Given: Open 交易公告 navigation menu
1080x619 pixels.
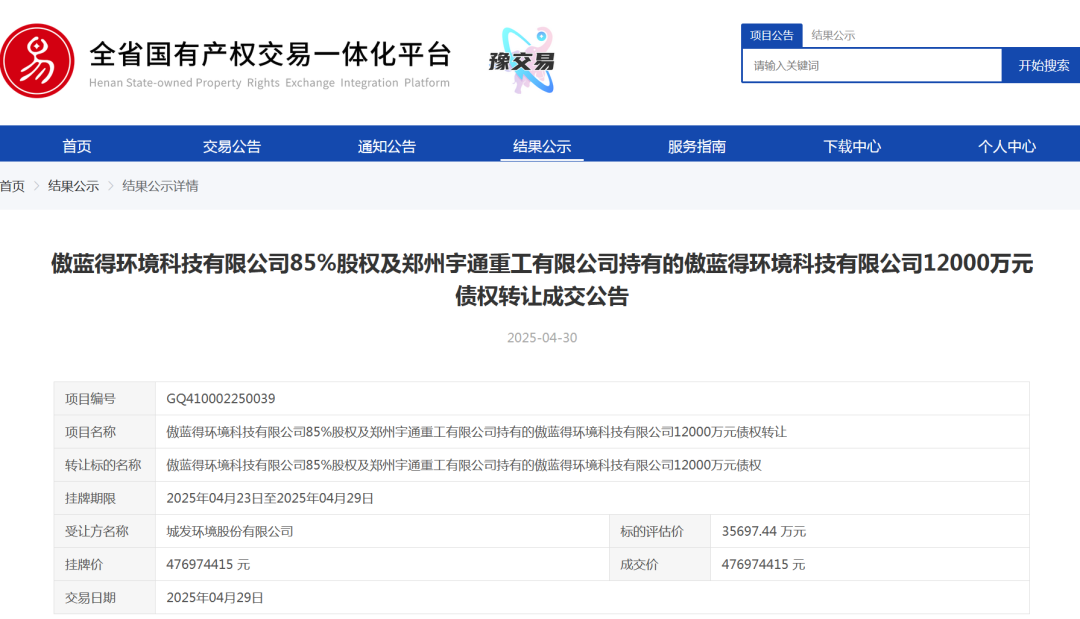Looking at the screenshot, I should point(232,146).
